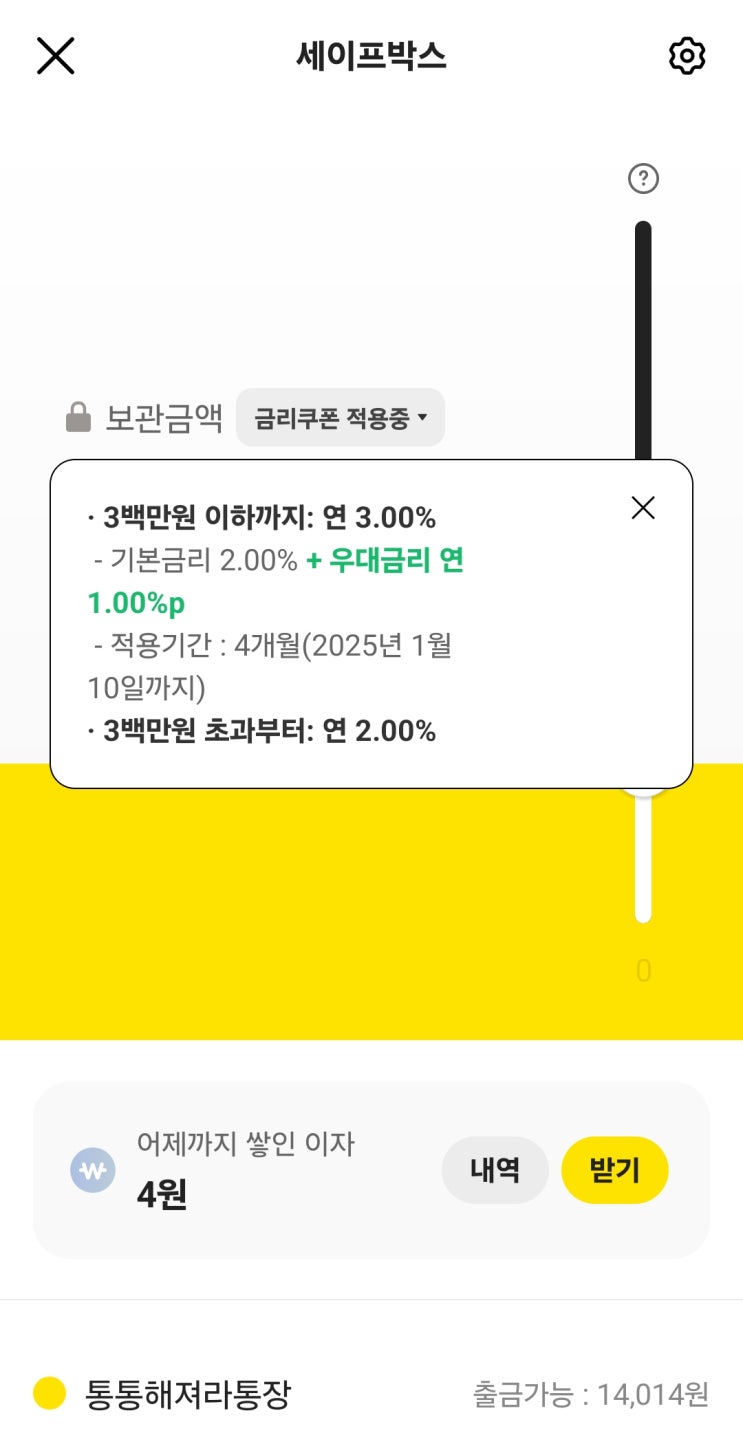Tap the 어제까지 쌓인 이자 4원 text
This screenshot has width=743, height=1455.
[x=245, y=1170]
